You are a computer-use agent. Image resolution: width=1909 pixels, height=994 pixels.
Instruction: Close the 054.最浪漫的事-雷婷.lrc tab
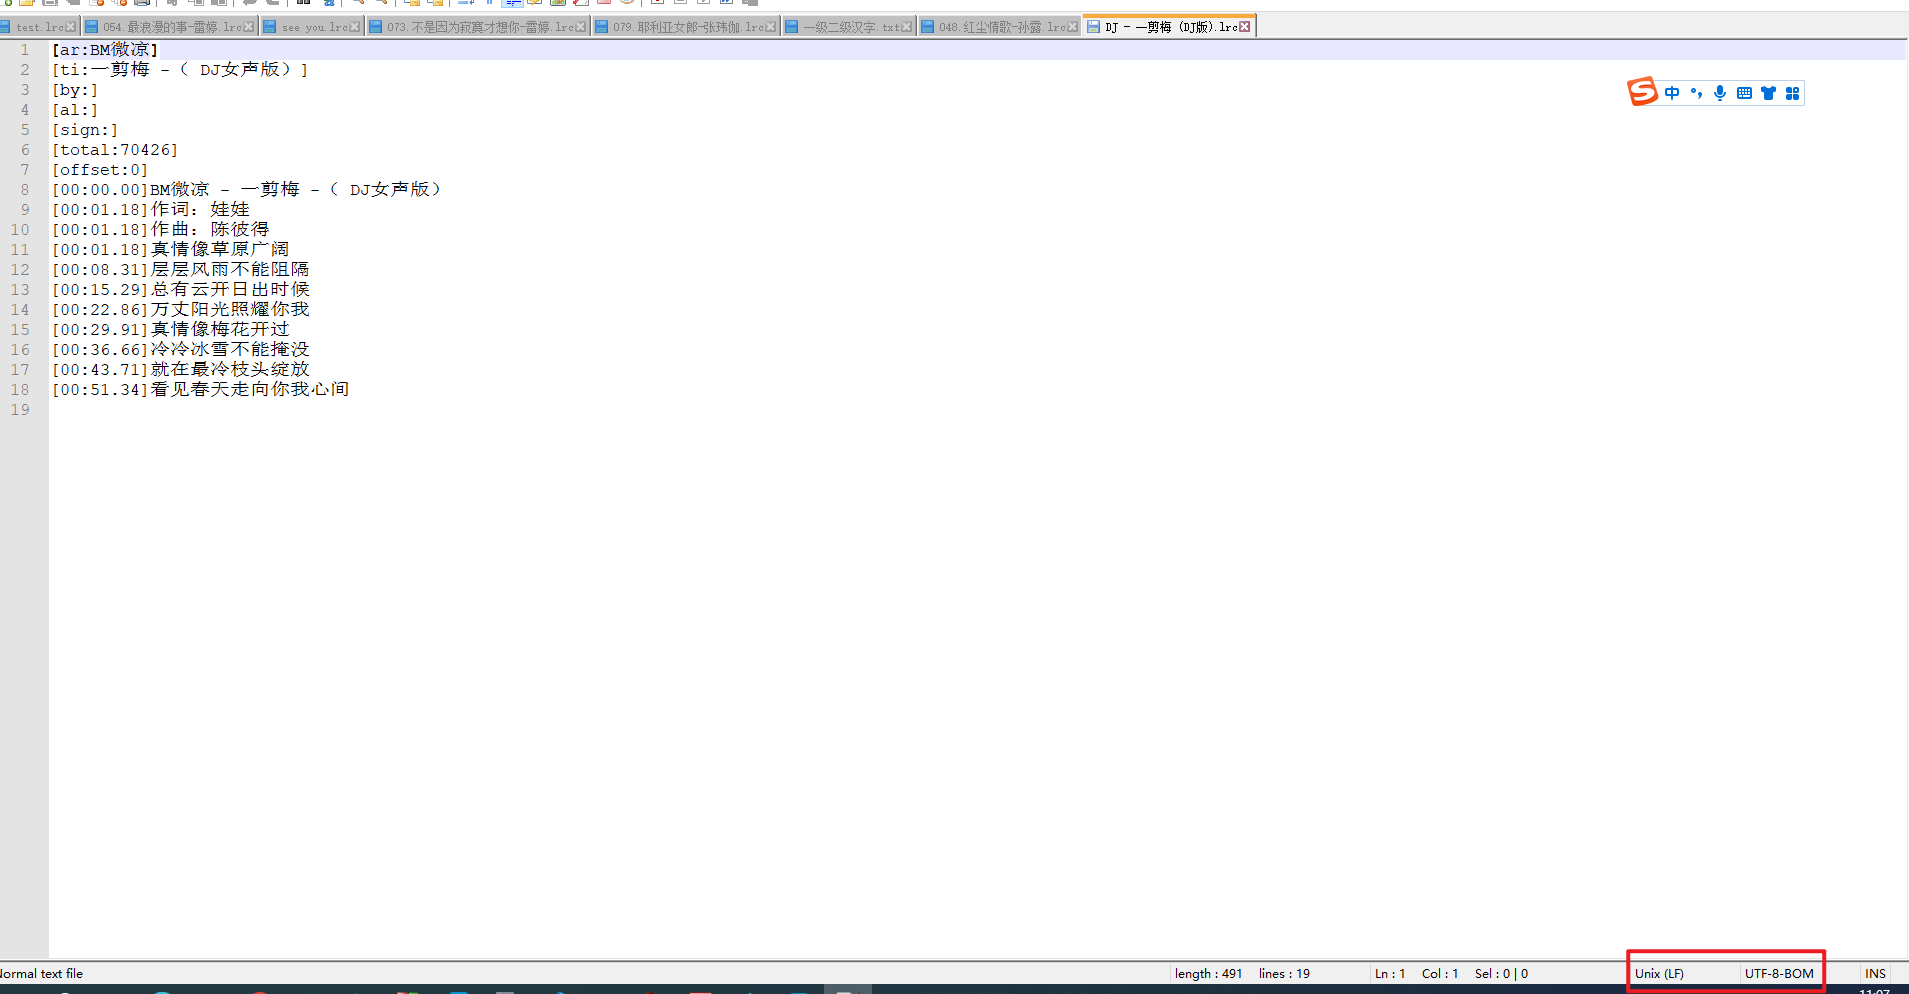click(249, 27)
